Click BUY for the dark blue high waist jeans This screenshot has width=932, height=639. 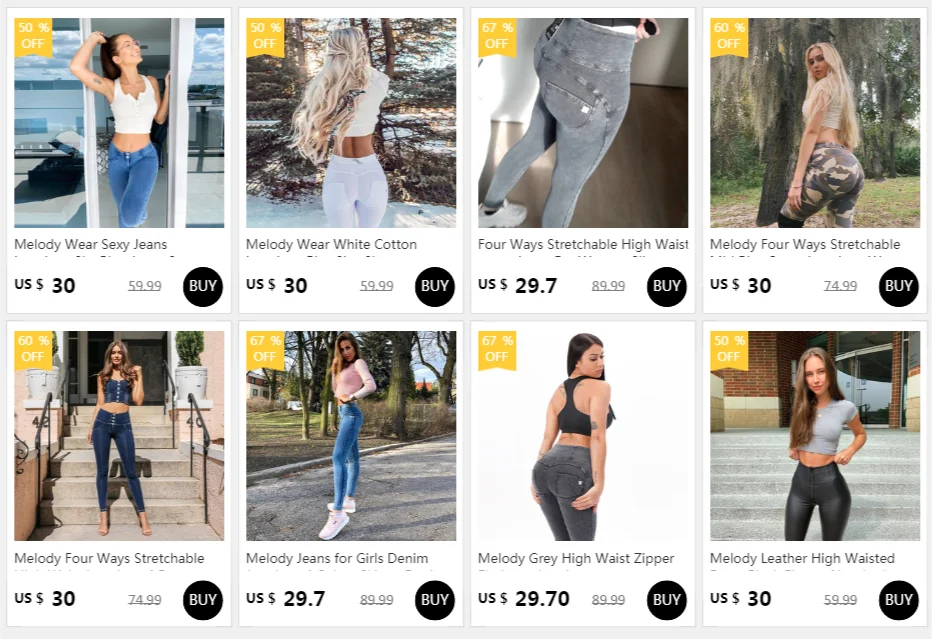[203, 600]
